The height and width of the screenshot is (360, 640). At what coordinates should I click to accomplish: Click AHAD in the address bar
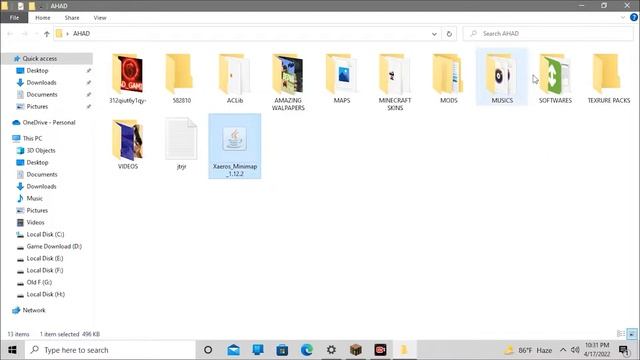point(81,33)
